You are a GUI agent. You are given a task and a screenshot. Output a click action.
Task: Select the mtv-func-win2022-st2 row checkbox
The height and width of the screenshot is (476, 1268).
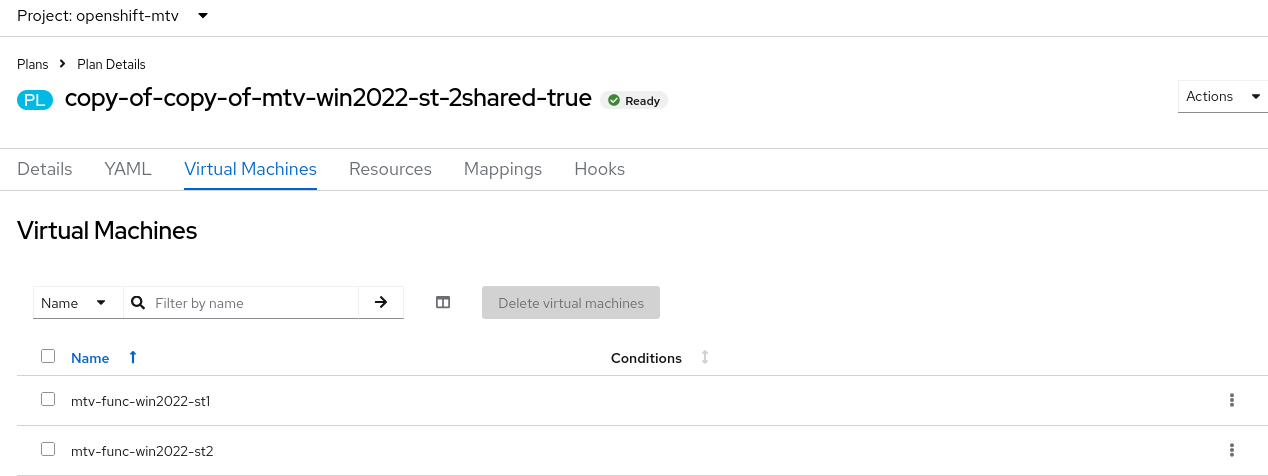pos(48,450)
